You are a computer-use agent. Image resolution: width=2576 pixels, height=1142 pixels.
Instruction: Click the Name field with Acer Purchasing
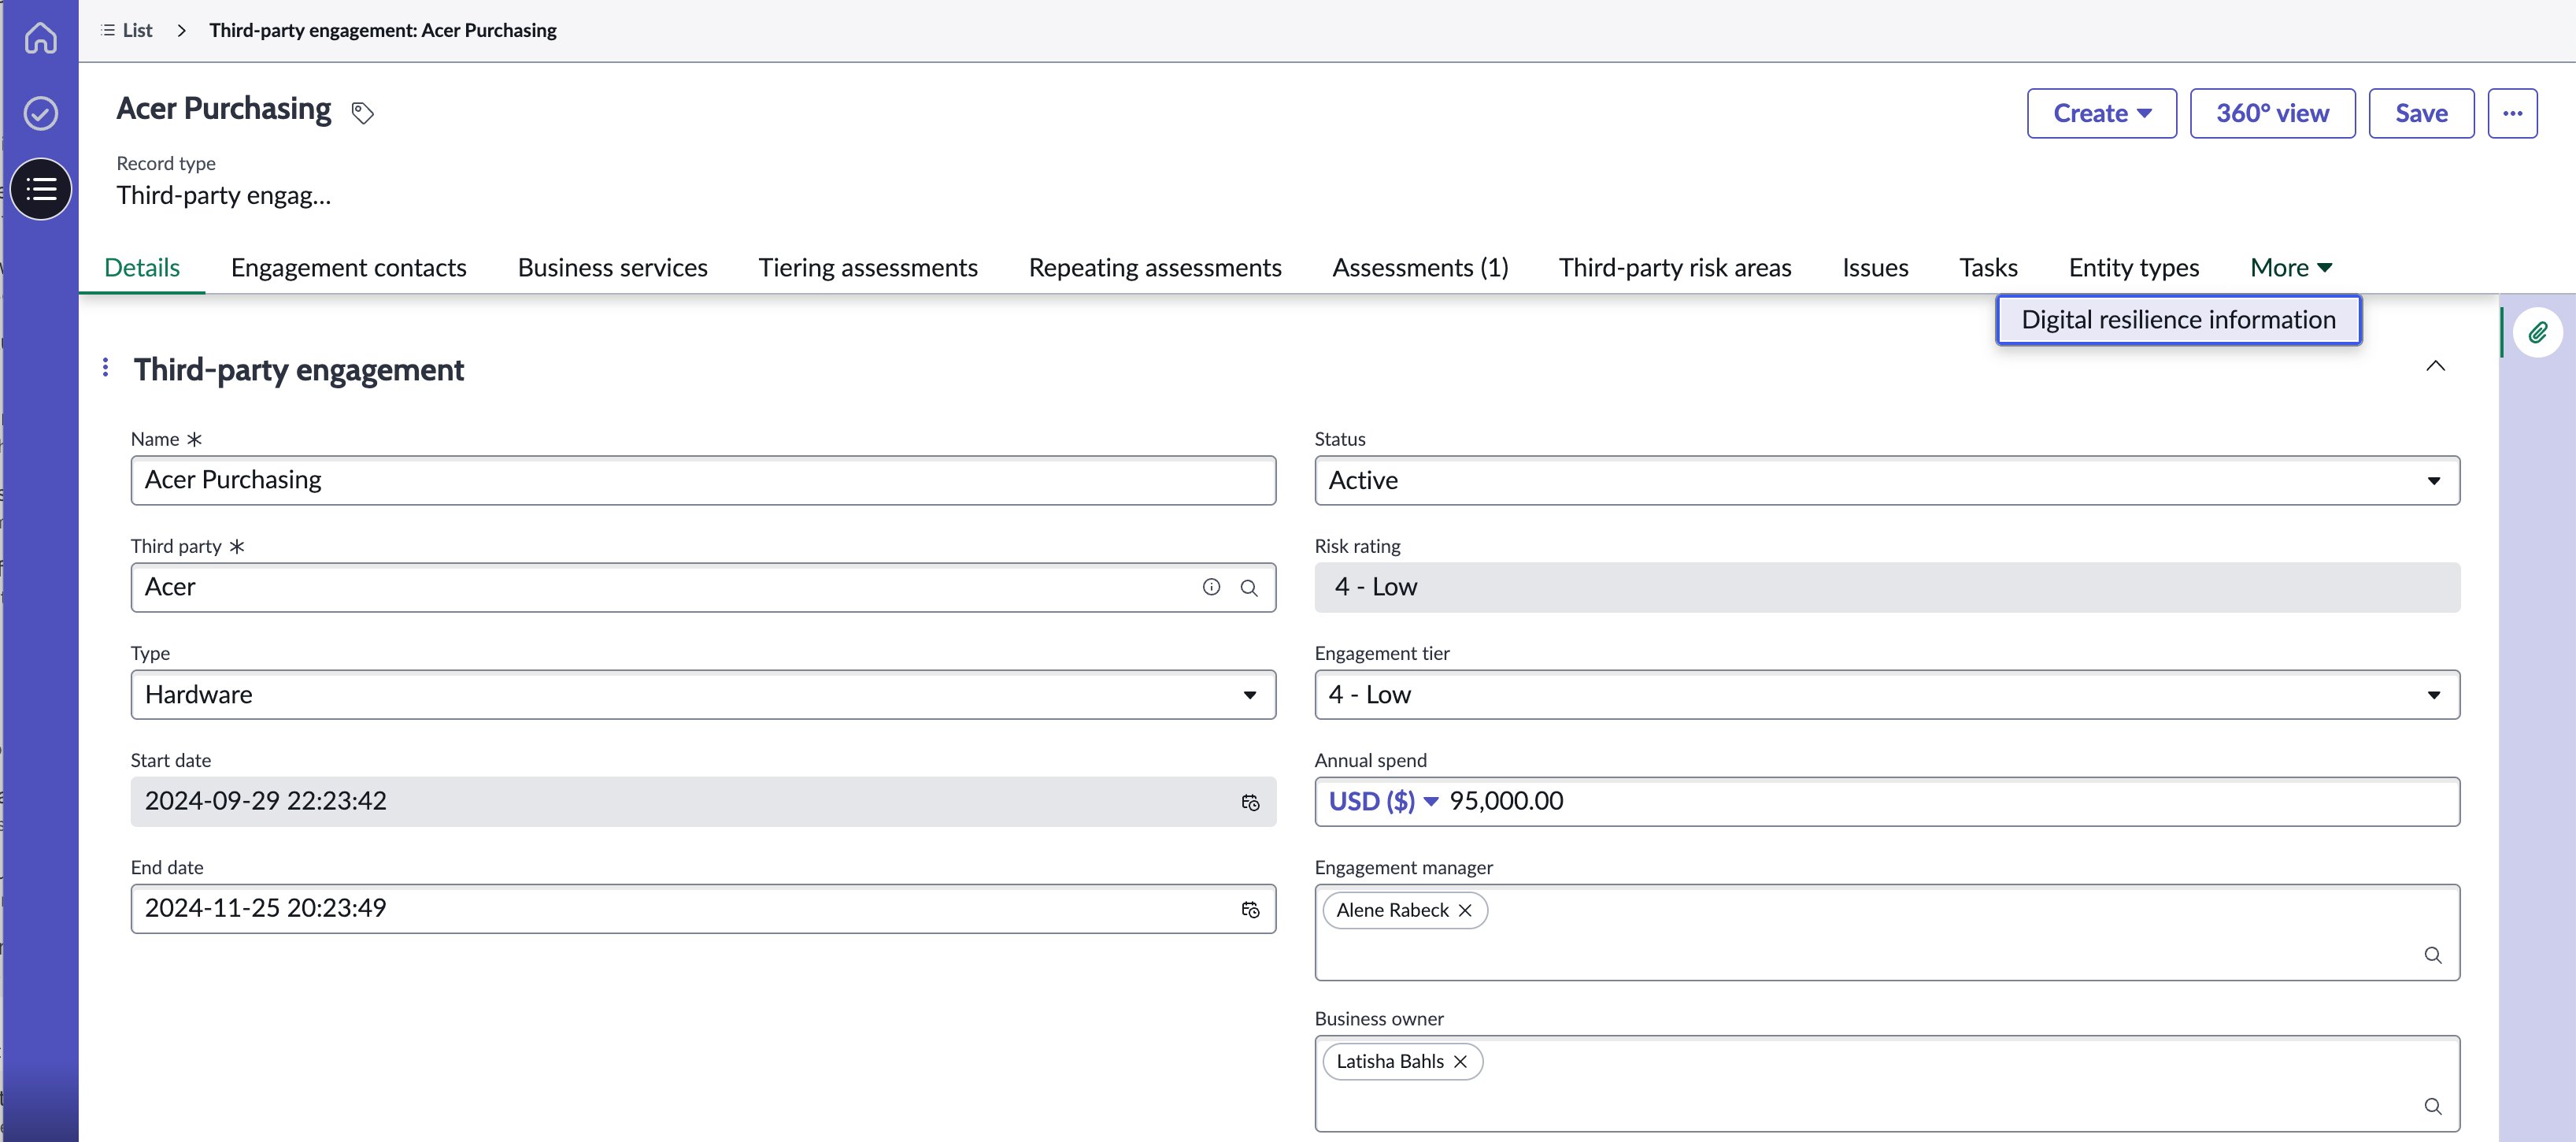pos(703,481)
